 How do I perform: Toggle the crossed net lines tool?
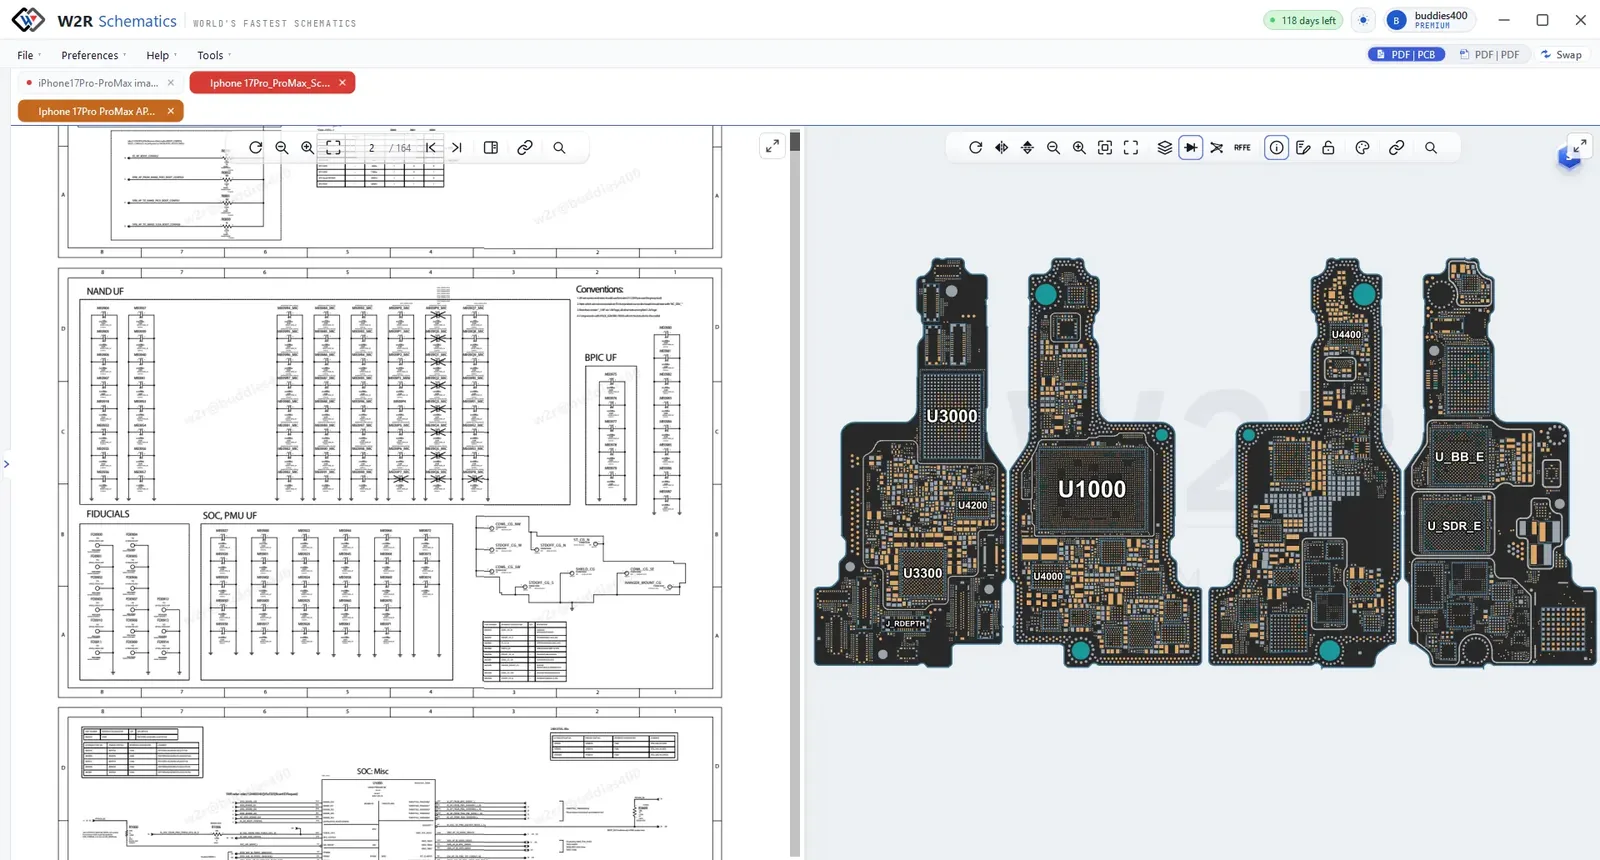point(1217,147)
